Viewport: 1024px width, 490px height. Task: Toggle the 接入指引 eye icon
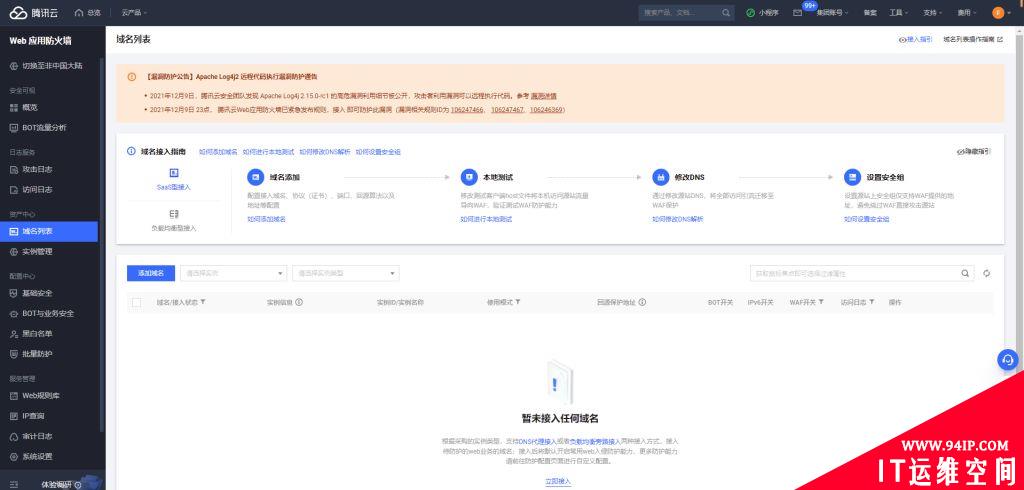click(x=903, y=40)
